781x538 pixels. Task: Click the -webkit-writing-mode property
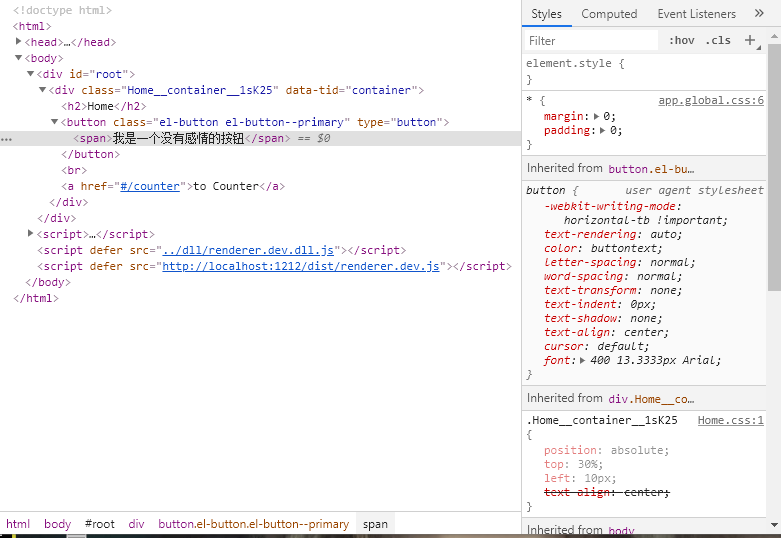tap(610, 206)
